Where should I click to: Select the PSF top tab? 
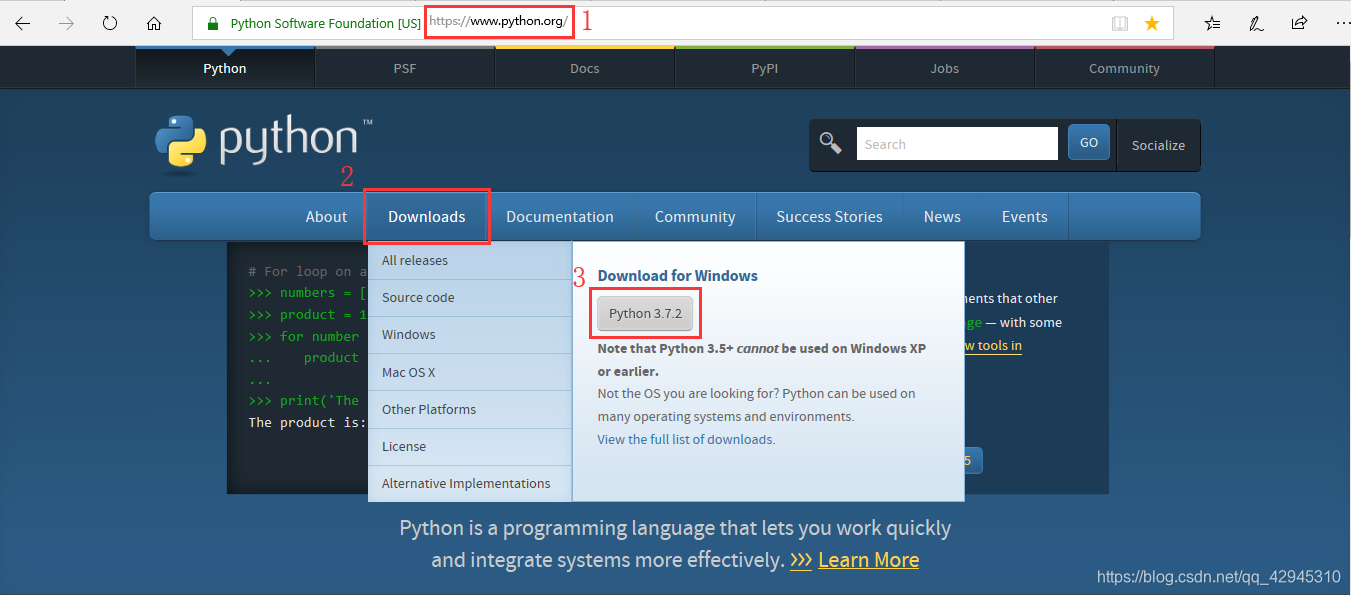click(405, 68)
